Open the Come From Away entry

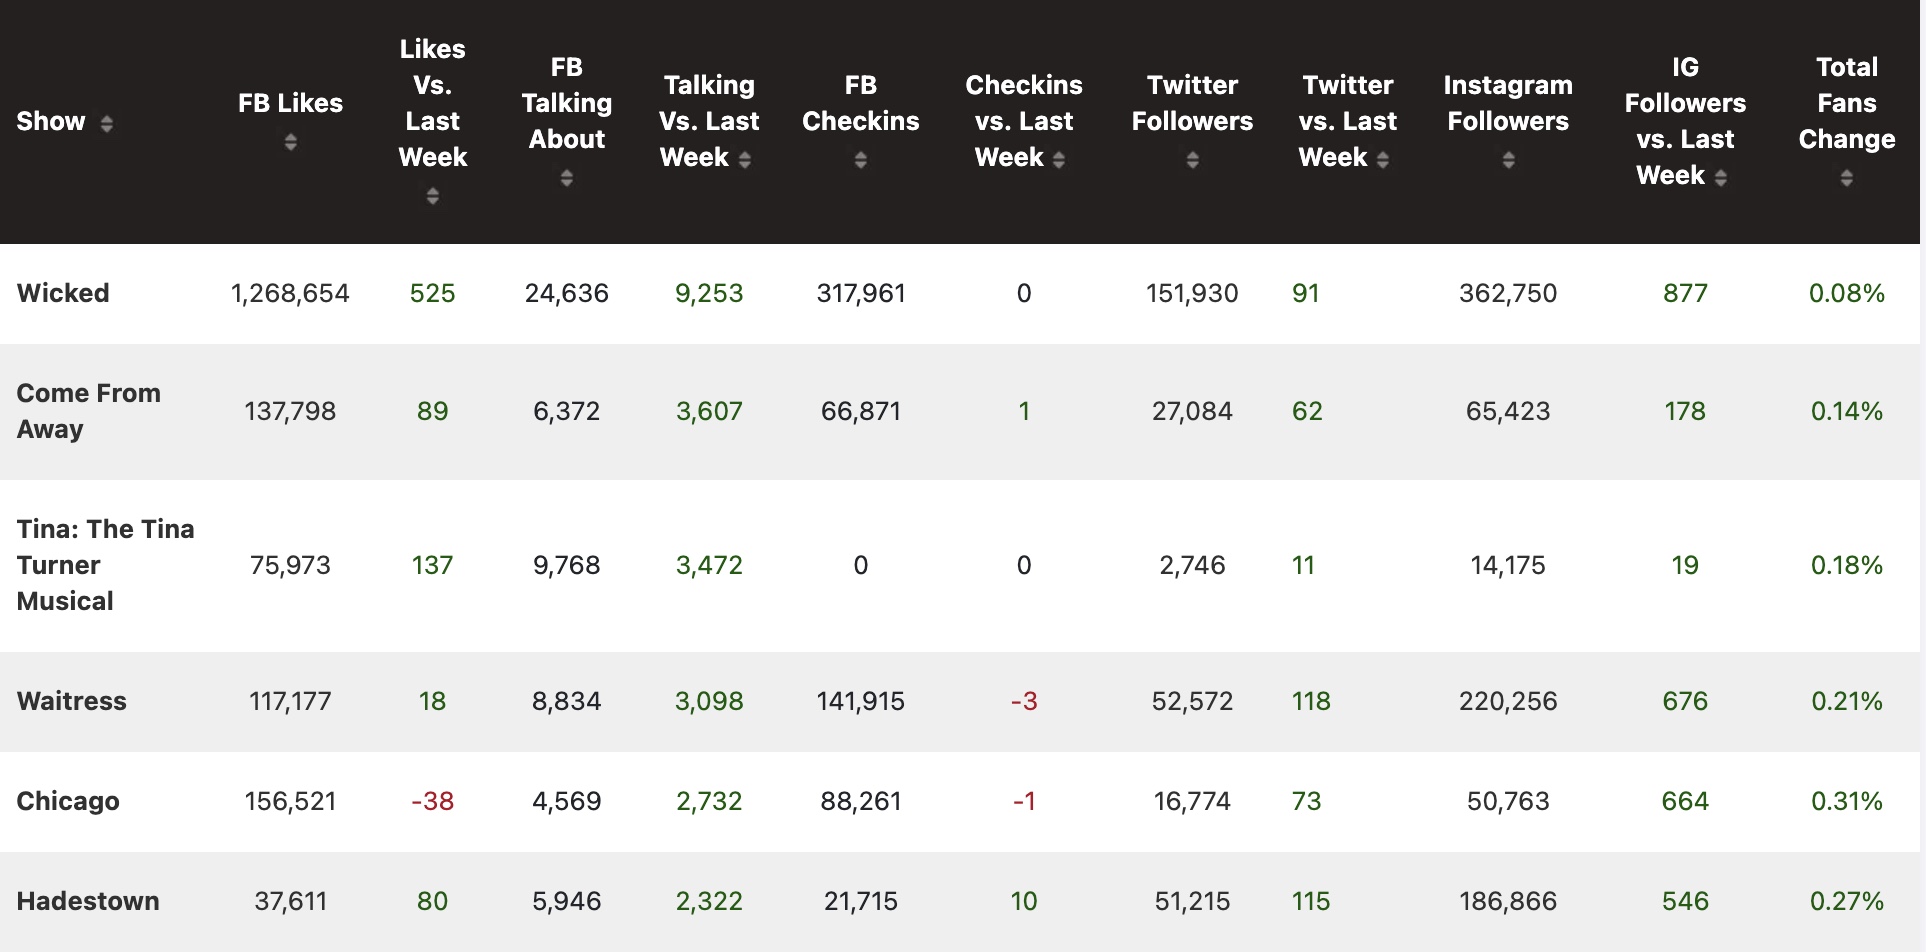[88, 411]
